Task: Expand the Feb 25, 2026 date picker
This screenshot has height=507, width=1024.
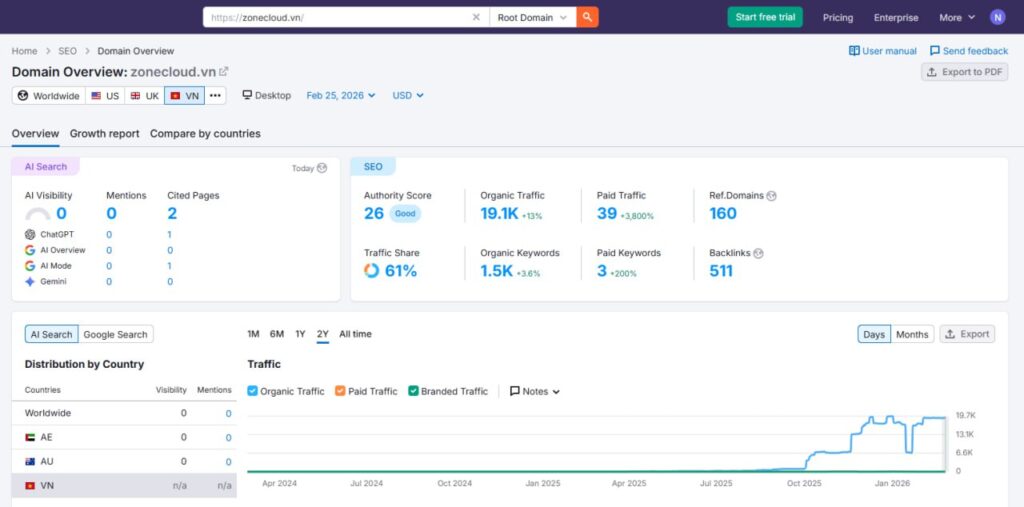Action: (340, 96)
